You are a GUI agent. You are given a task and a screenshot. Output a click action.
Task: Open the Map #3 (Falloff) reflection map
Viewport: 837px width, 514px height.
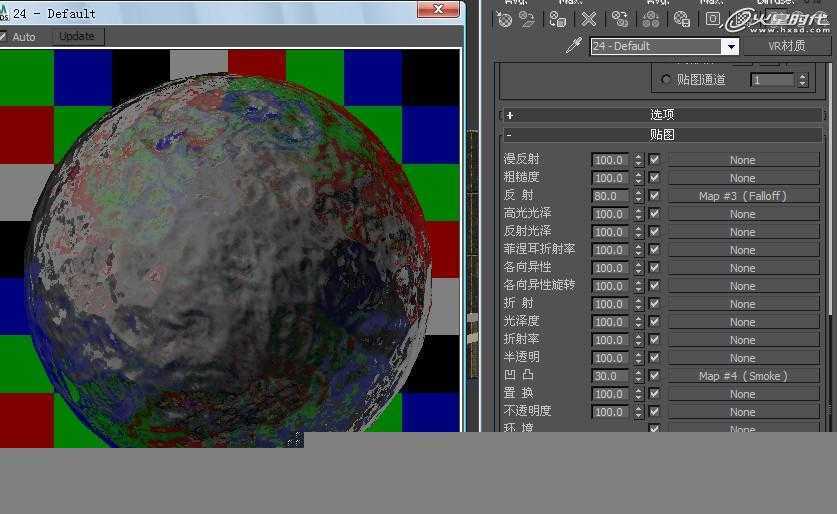(743, 196)
